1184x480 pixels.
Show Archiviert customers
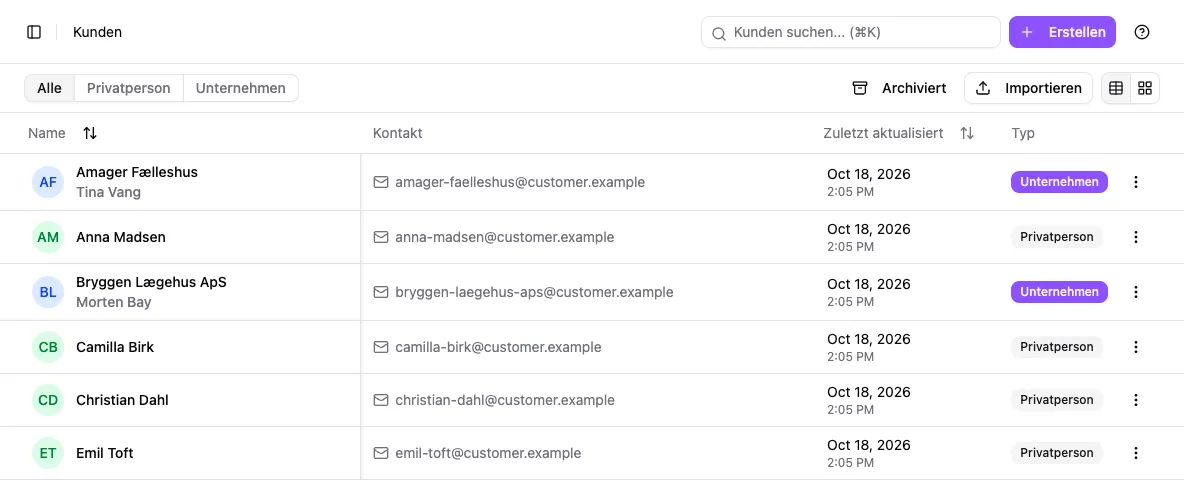[x=899, y=88]
